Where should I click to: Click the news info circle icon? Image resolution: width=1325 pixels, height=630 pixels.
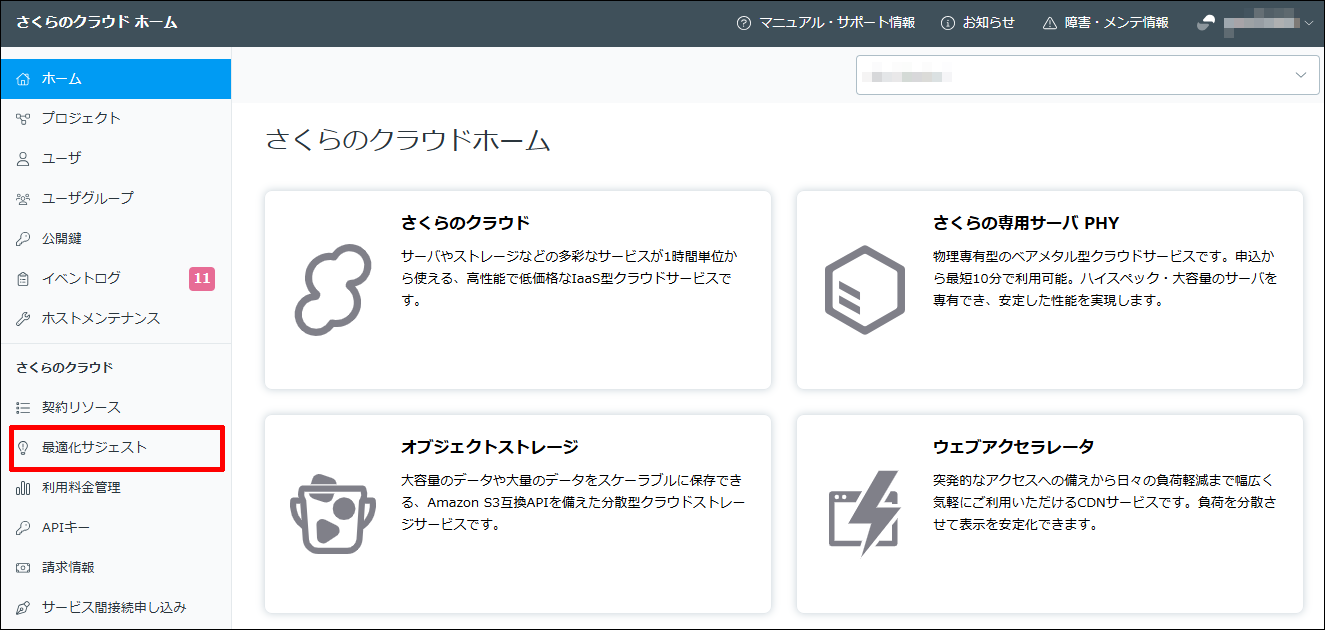[x=947, y=22]
